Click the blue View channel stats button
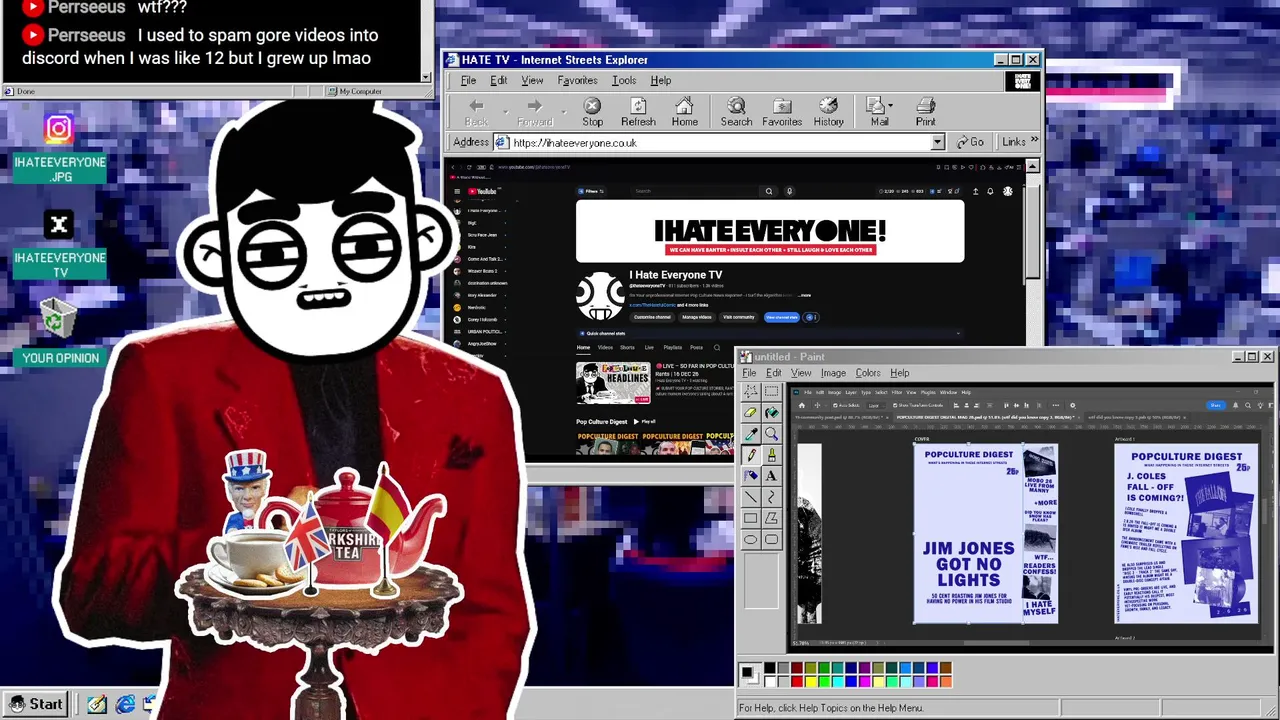The width and height of the screenshot is (1280, 720). tap(782, 317)
